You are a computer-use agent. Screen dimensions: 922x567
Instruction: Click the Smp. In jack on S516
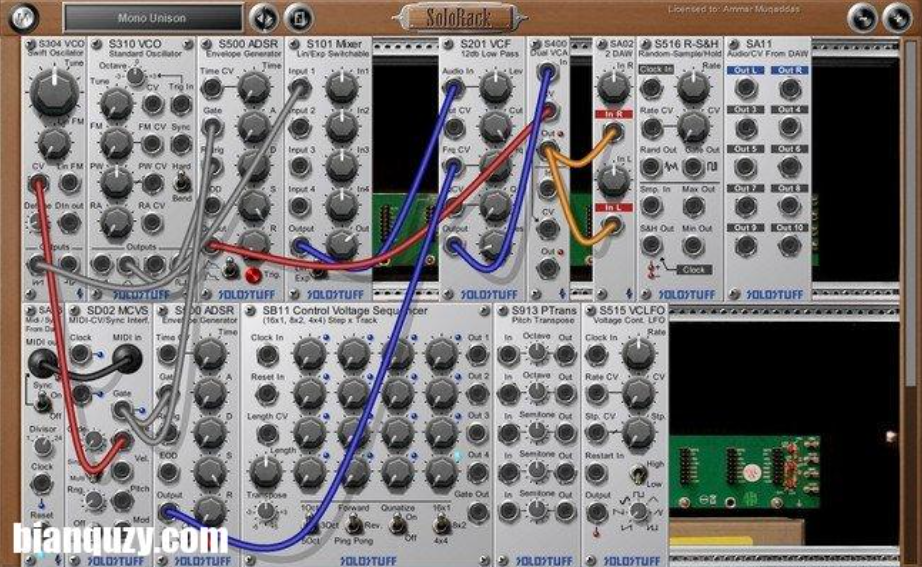pyautogui.click(x=652, y=206)
